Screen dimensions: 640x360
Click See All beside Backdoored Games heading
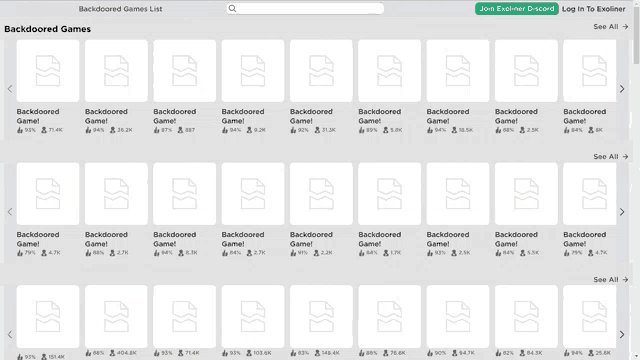coord(611,27)
